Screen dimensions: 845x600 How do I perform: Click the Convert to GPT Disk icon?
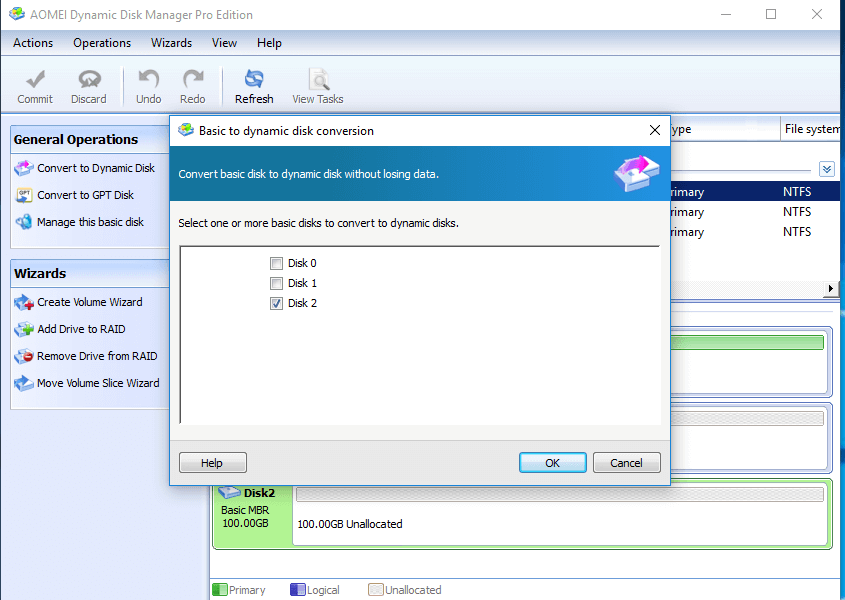pyautogui.click(x=24, y=195)
